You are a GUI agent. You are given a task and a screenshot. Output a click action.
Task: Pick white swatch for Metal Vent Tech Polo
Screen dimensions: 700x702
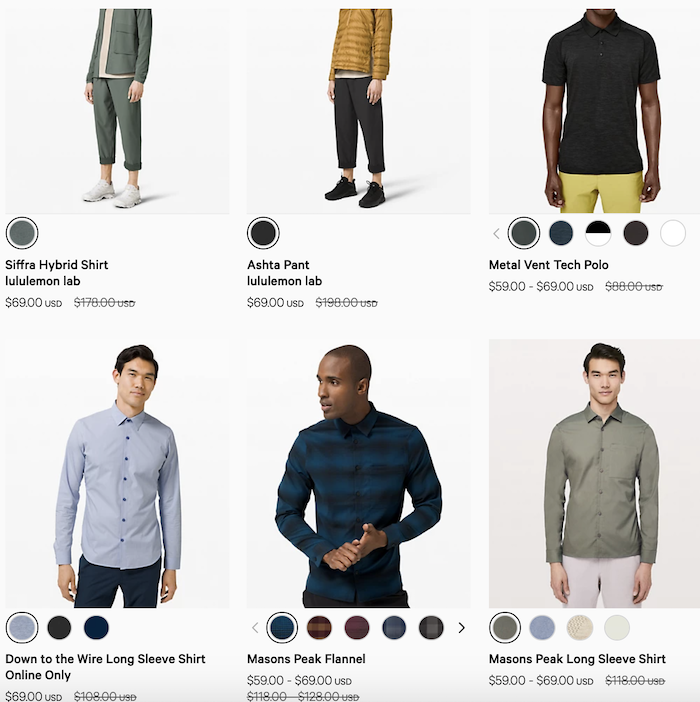[673, 233]
